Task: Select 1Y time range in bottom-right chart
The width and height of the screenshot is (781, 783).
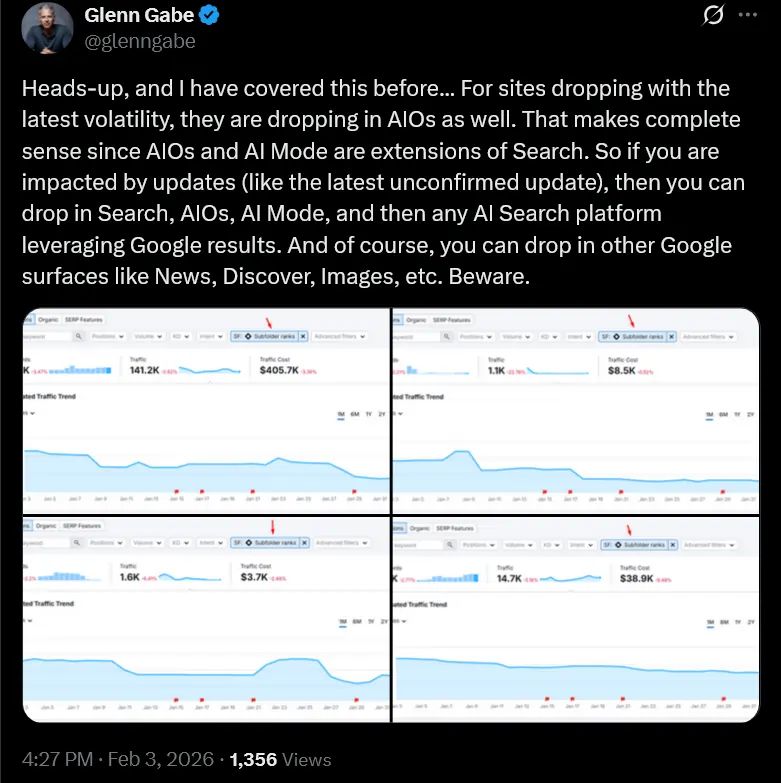Action: 737,622
